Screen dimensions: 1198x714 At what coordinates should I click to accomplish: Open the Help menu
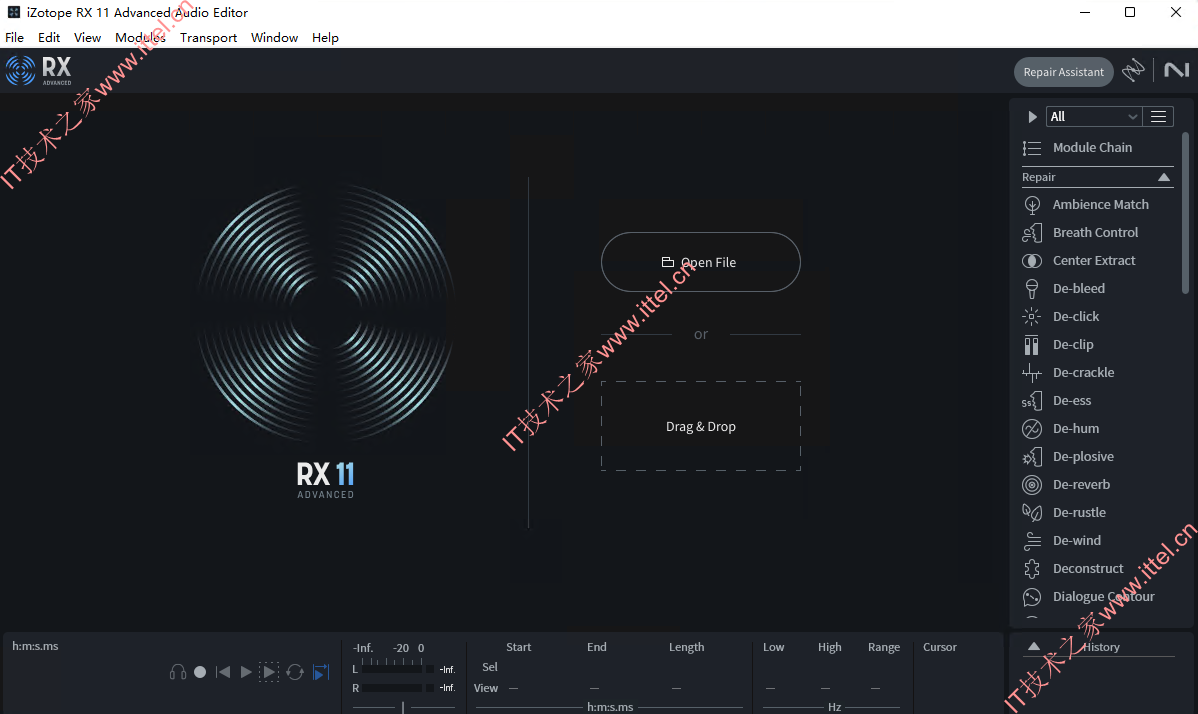coord(325,37)
